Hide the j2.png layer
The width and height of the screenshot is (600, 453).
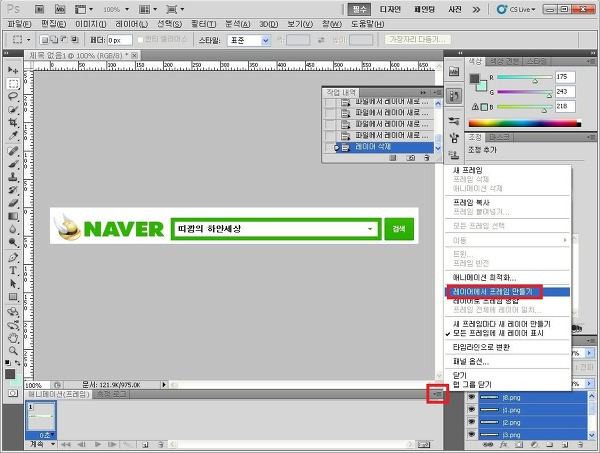(471, 422)
